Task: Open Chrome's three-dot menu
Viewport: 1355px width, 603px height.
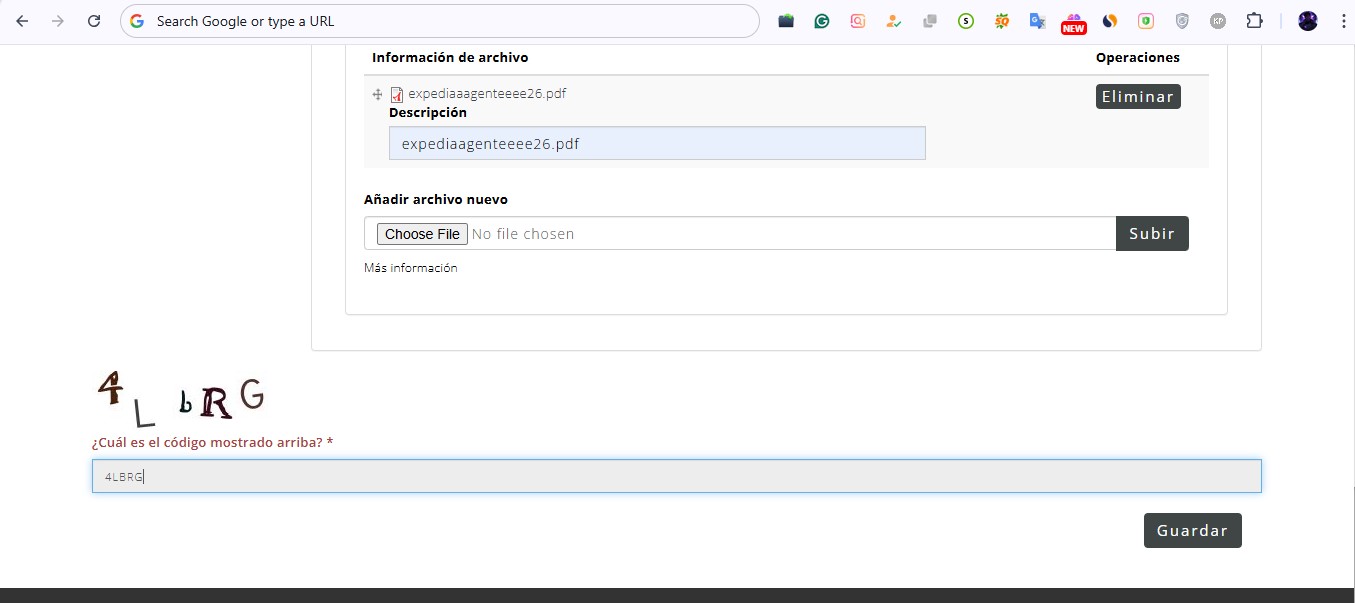Action: pos(1343,21)
